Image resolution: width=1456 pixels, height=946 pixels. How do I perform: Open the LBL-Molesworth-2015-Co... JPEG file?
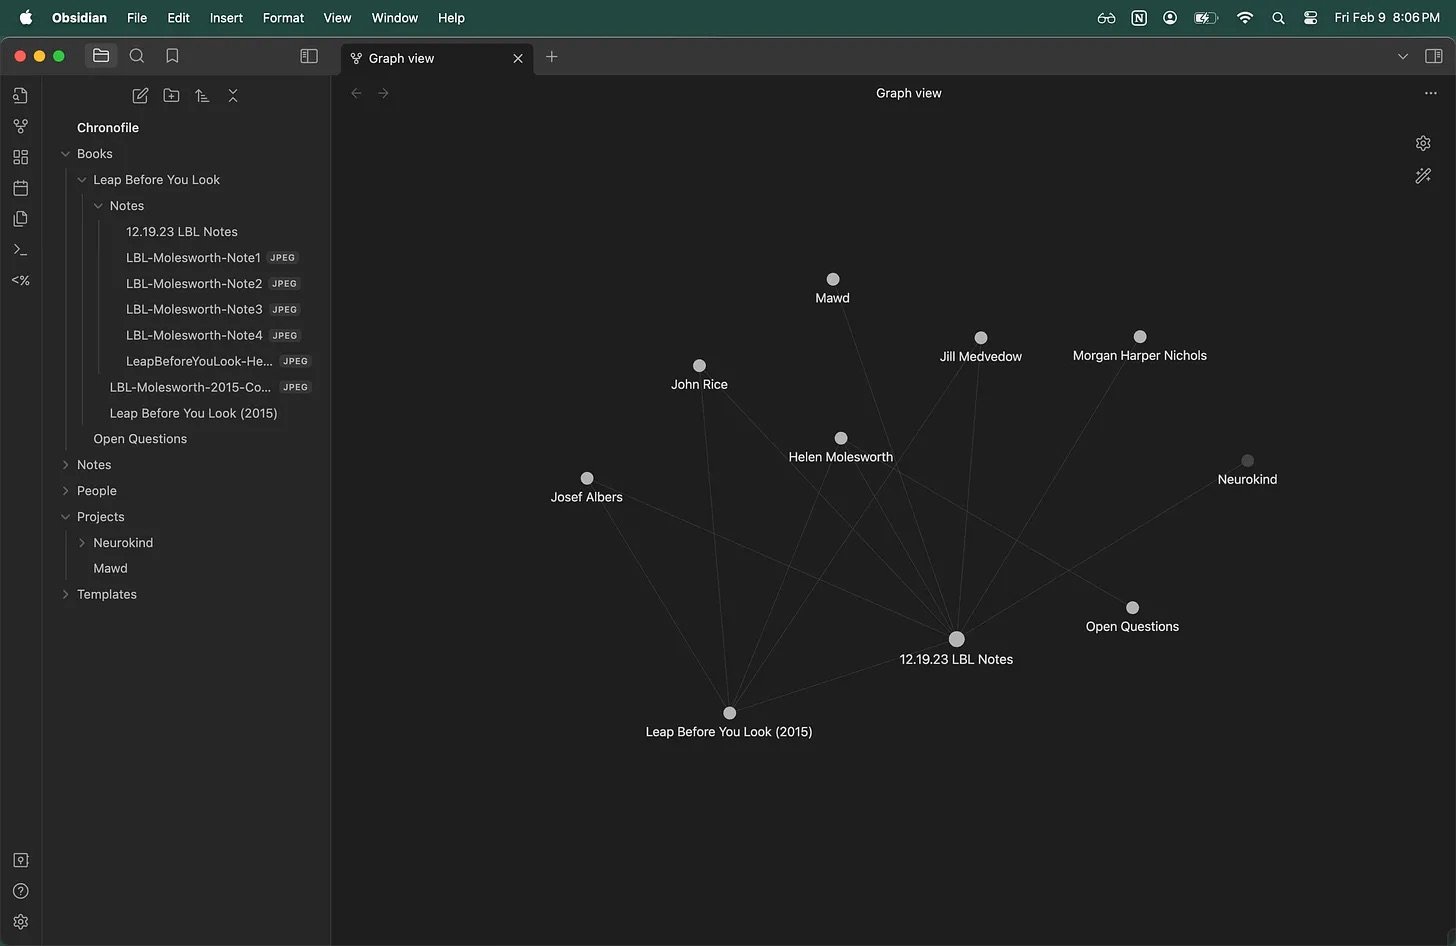tap(190, 387)
